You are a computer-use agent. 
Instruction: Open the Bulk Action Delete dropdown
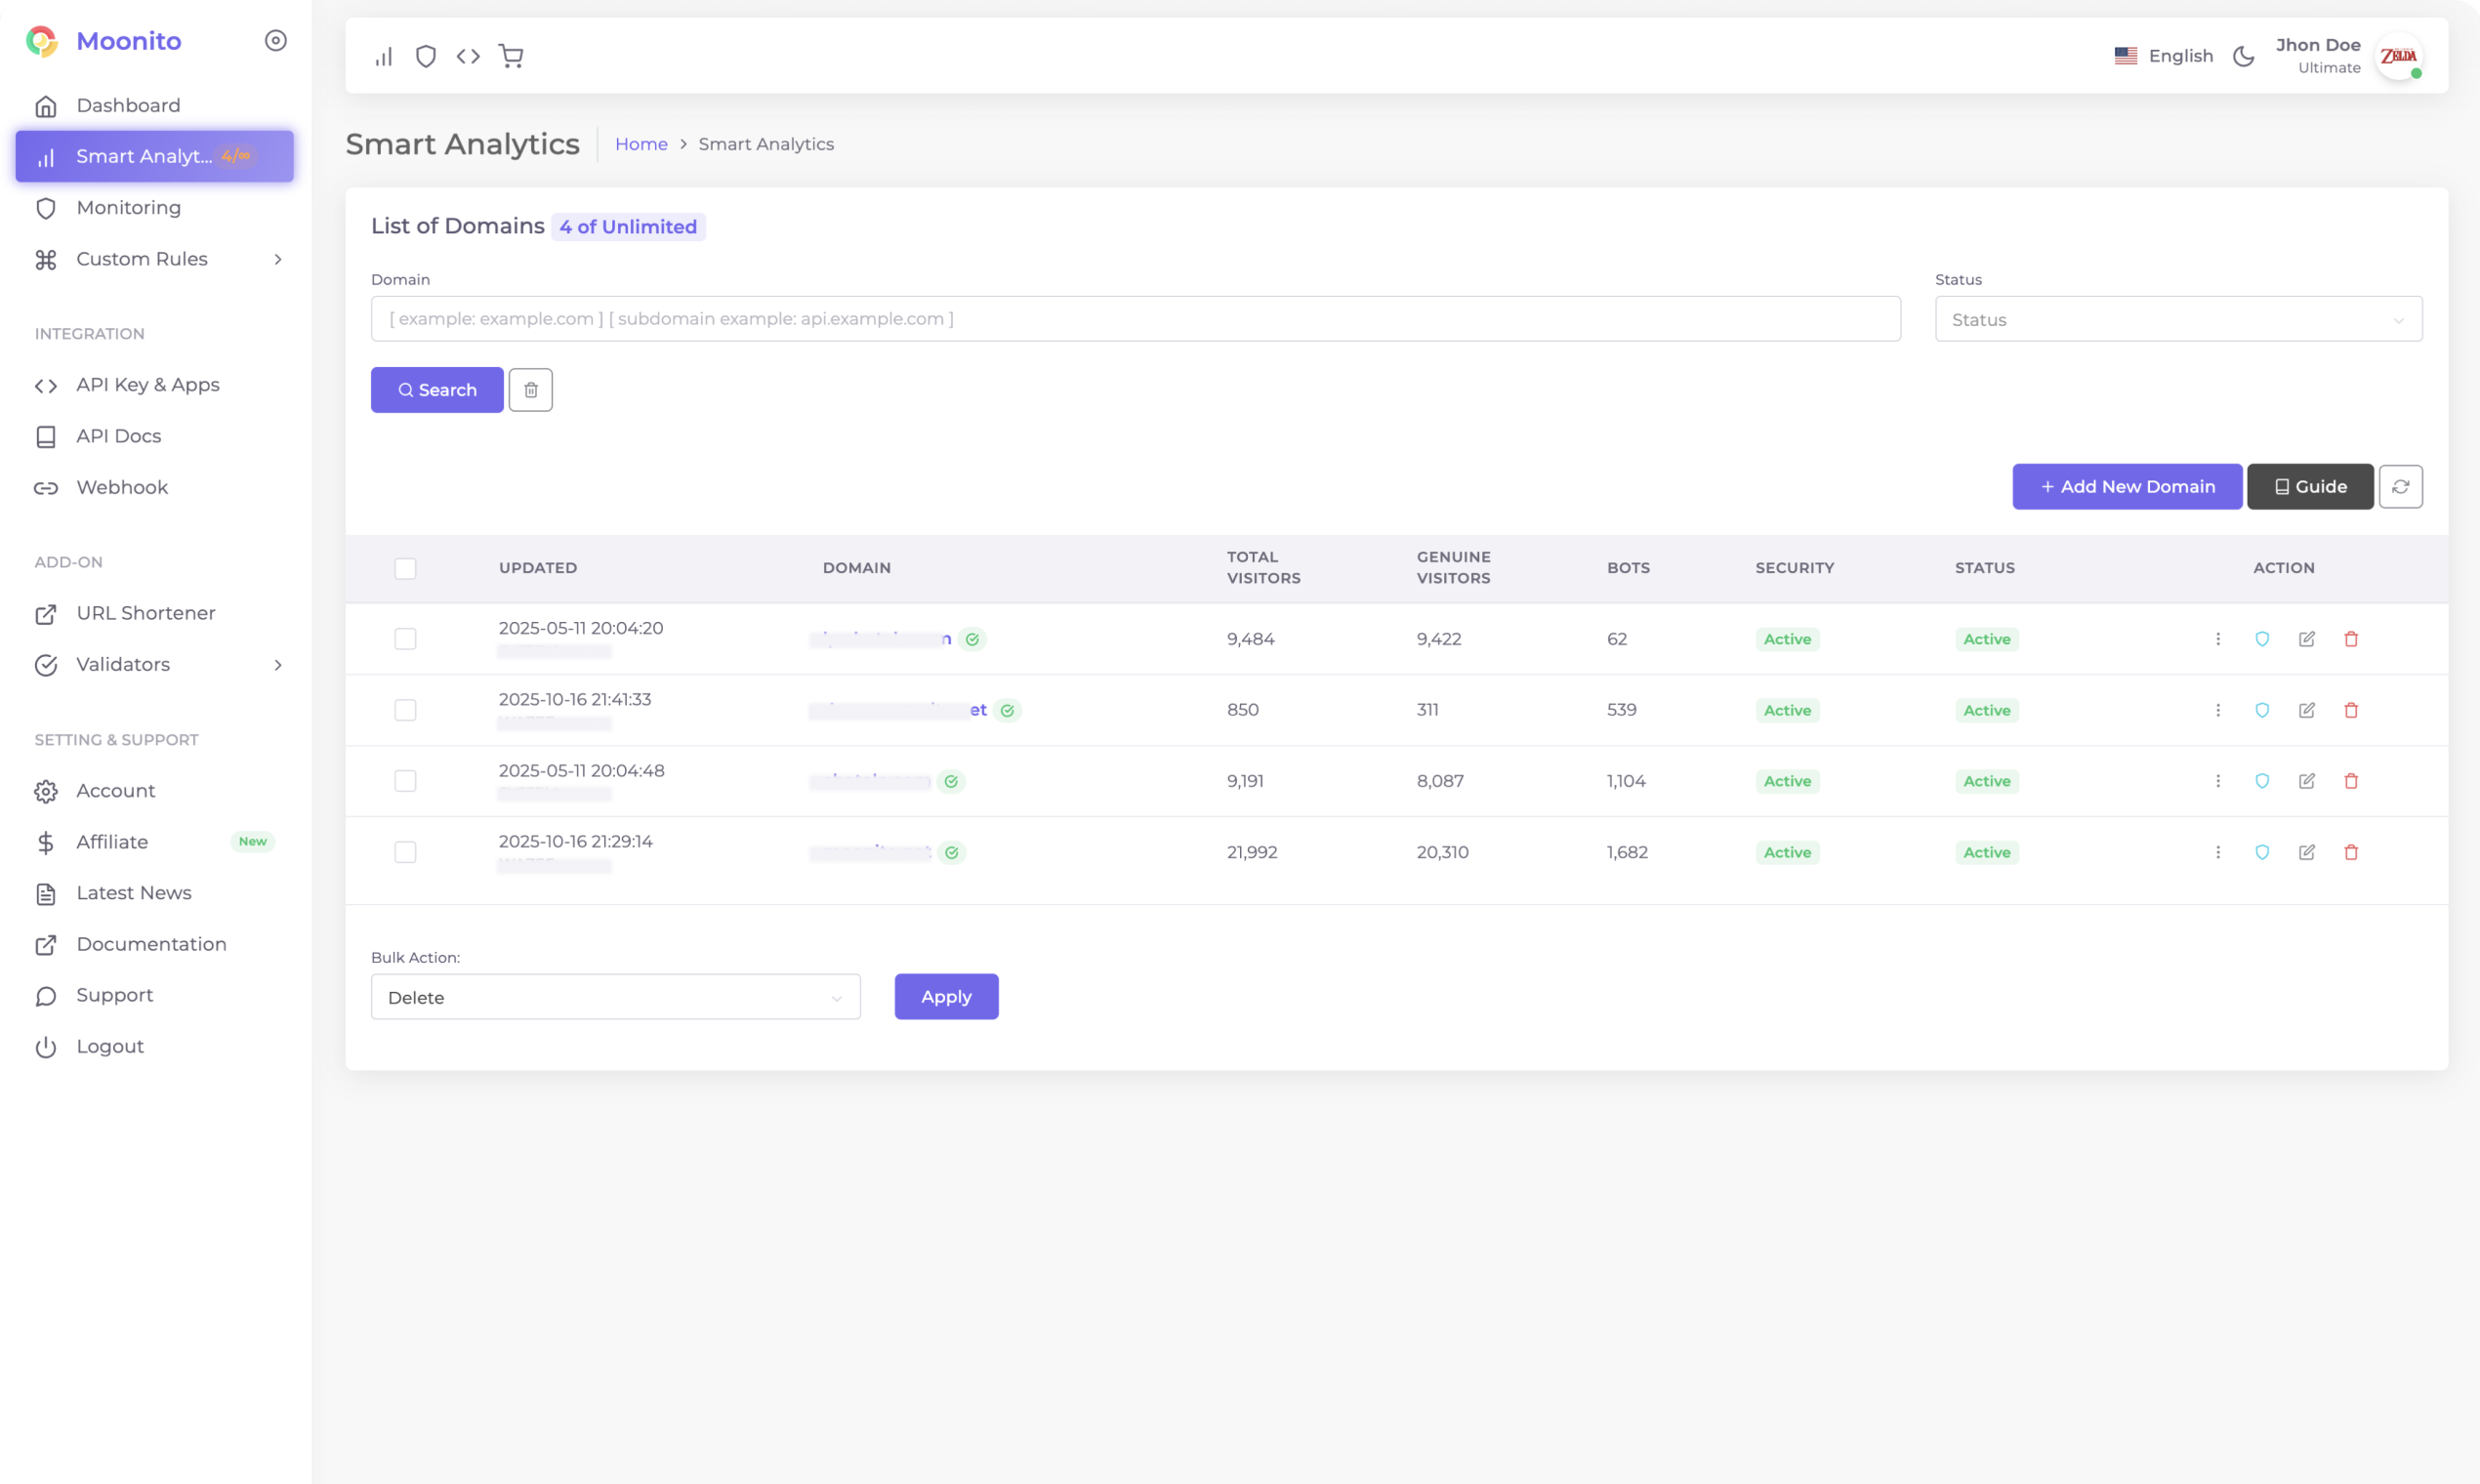(615, 997)
